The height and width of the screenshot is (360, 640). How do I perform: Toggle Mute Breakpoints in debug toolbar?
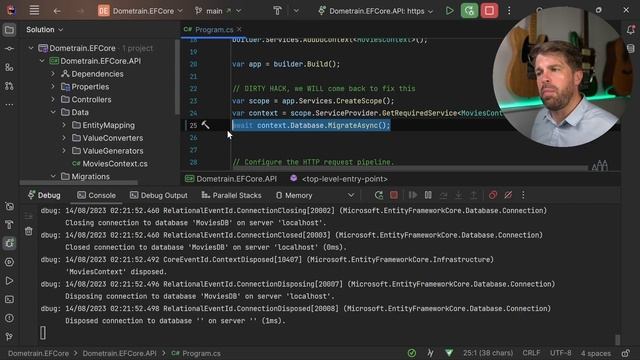pos(508,195)
